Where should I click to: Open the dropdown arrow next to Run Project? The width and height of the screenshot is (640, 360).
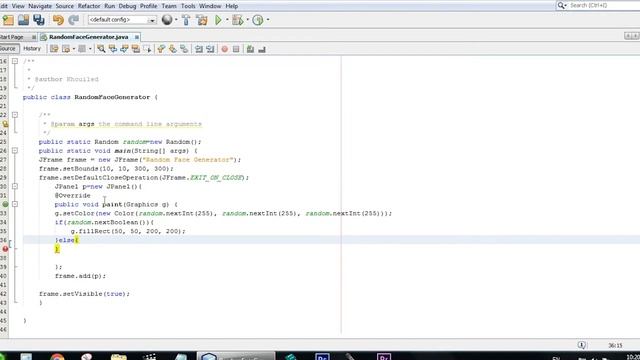[x=227, y=20]
